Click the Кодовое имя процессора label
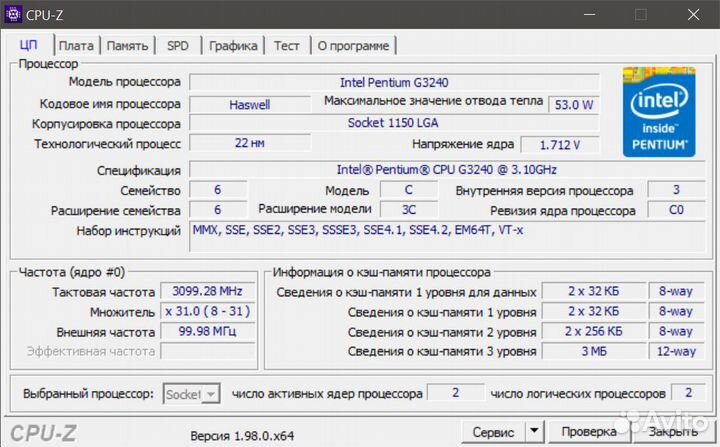The image size is (720, 447). point(110,104)
